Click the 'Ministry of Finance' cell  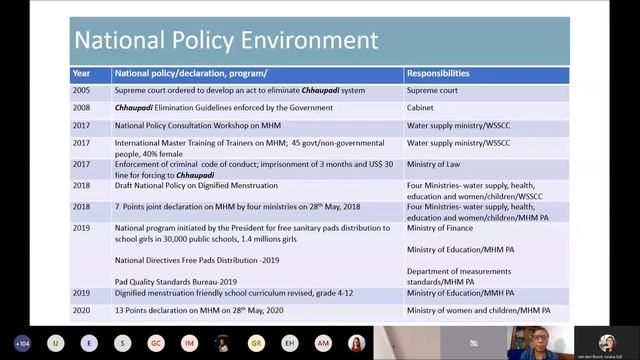(x=440, y=228)
